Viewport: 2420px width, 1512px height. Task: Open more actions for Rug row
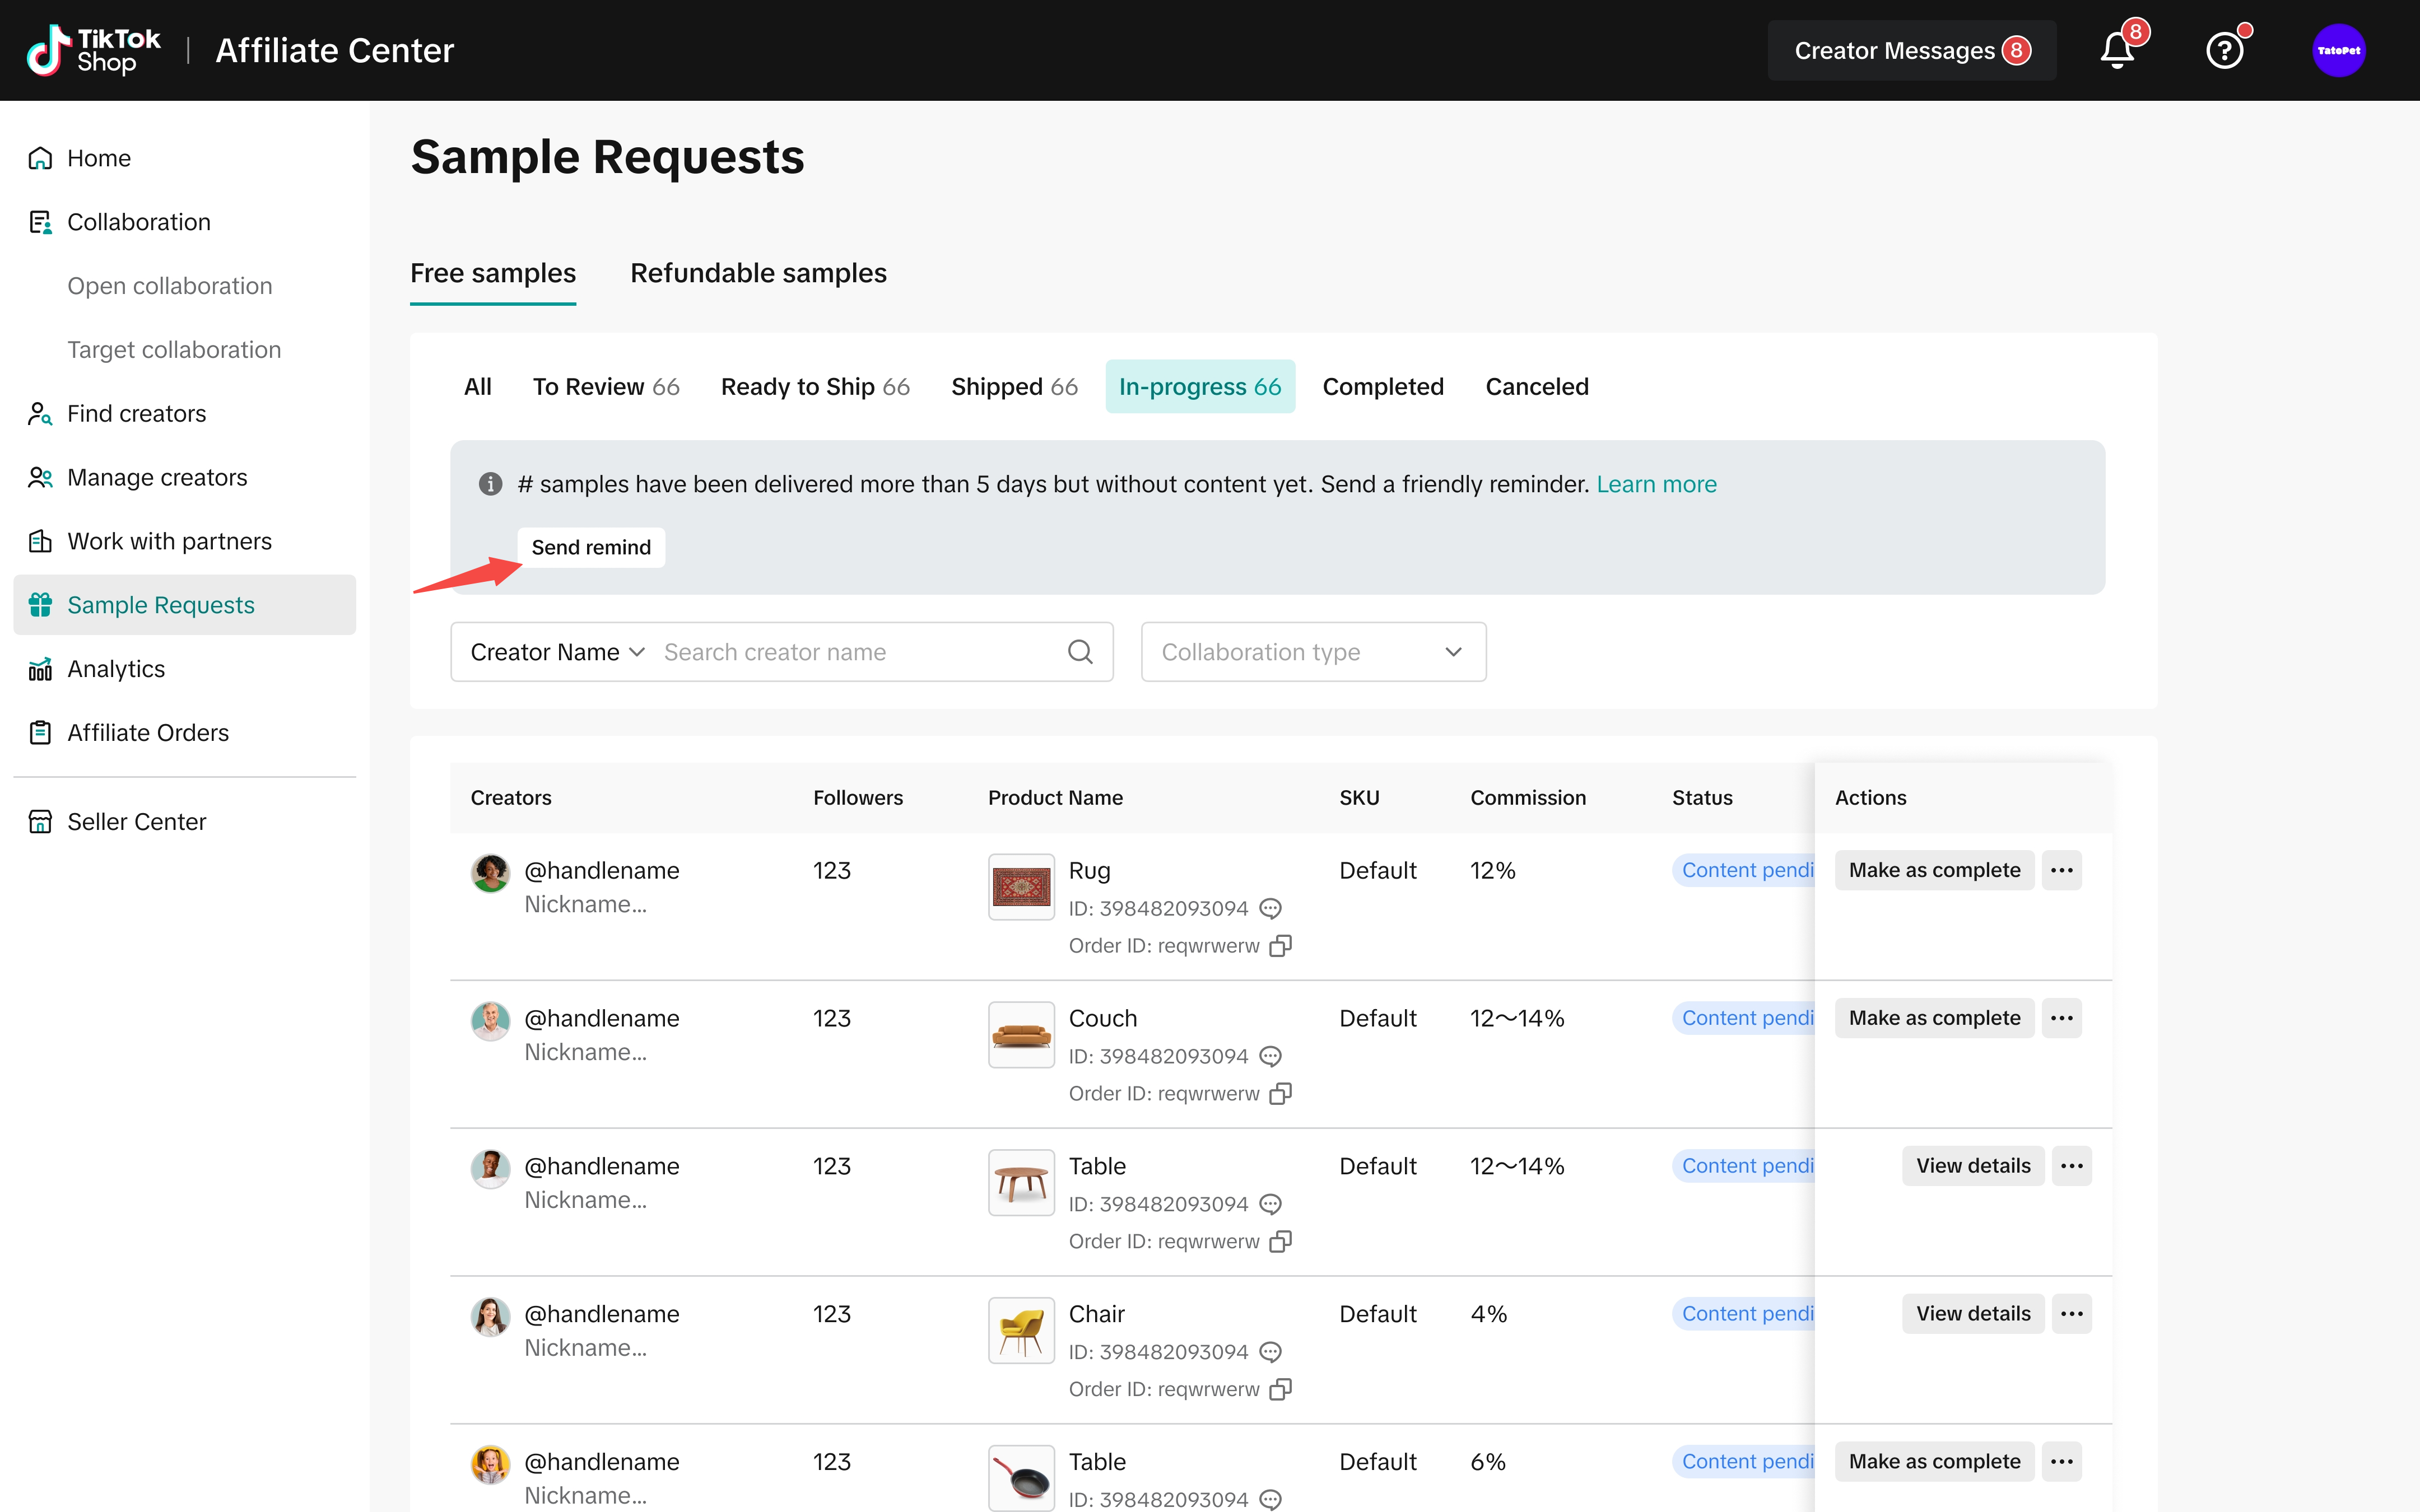point(2061,870)
